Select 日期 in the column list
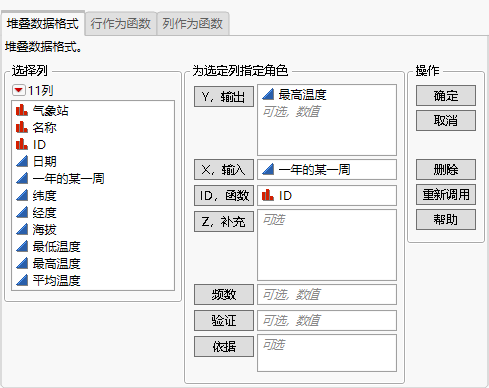489x388 pixels. 44,161
